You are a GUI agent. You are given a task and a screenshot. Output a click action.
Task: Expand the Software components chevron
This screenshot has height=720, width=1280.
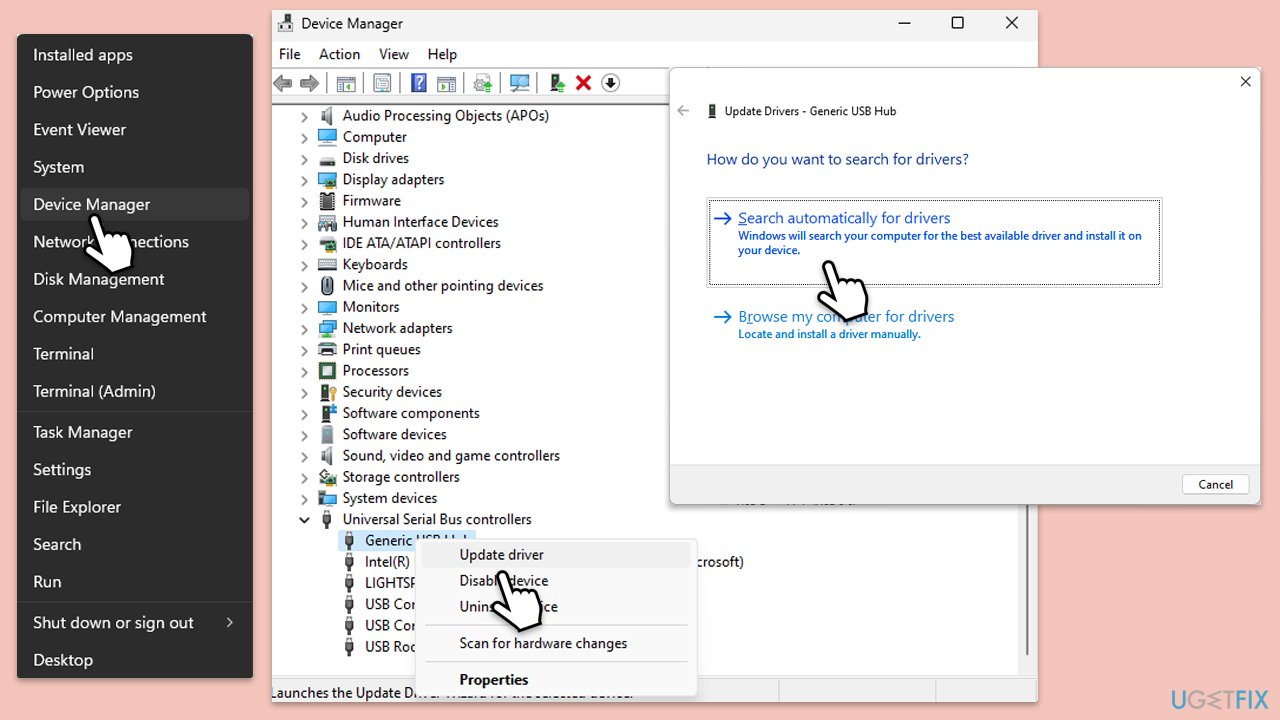[305, 413]
